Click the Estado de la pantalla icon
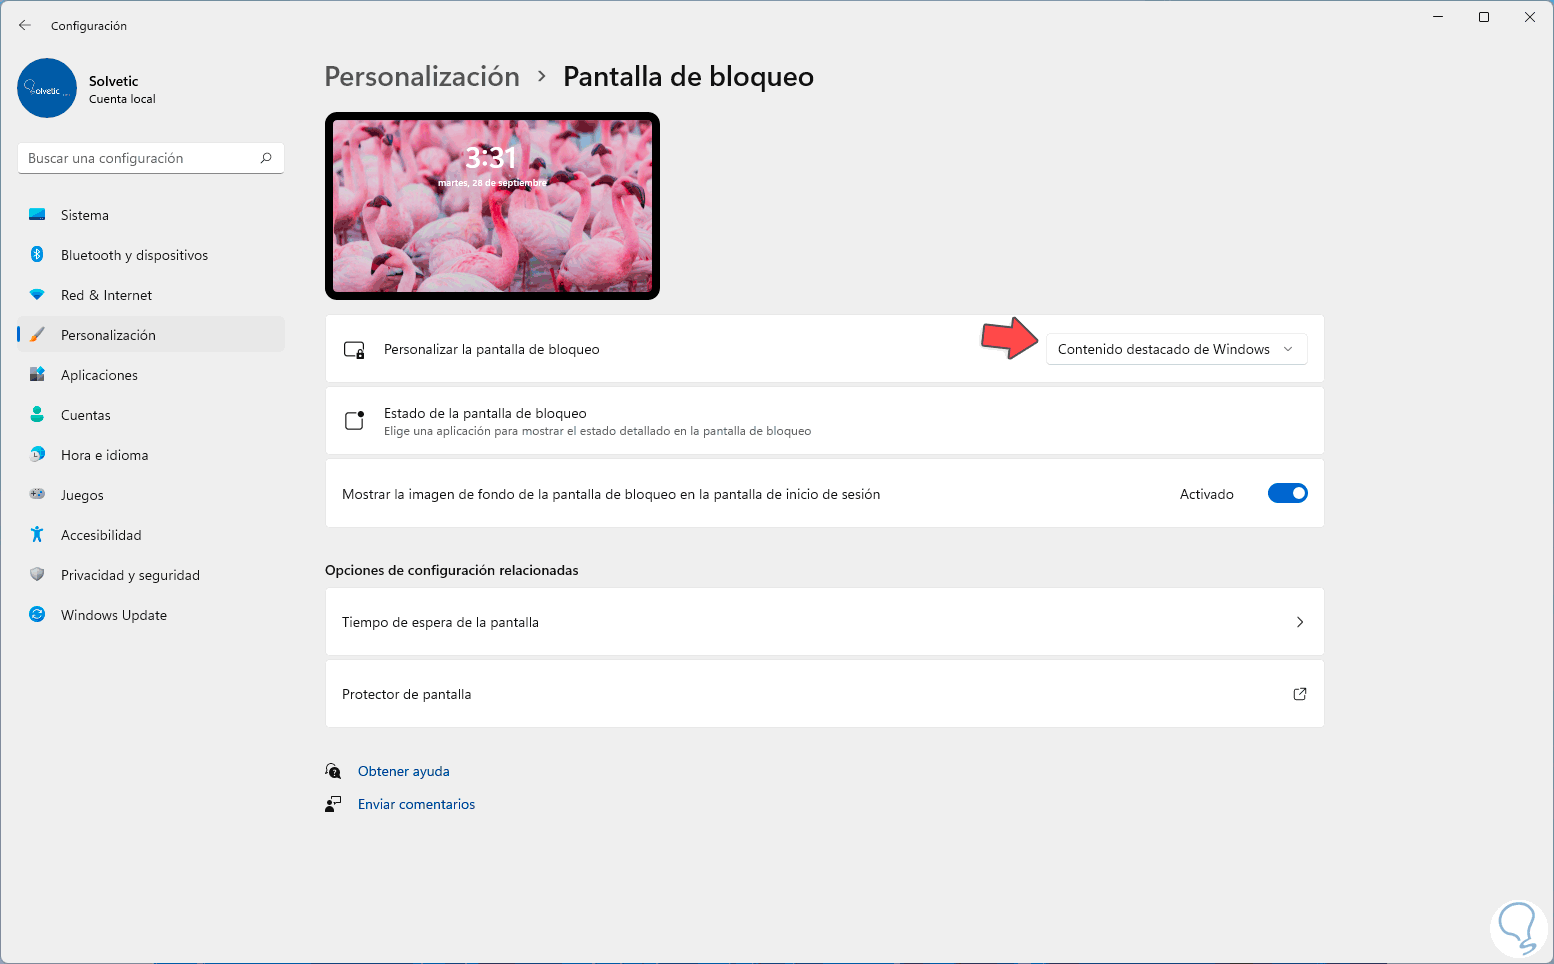 click(x=354, y=421)
